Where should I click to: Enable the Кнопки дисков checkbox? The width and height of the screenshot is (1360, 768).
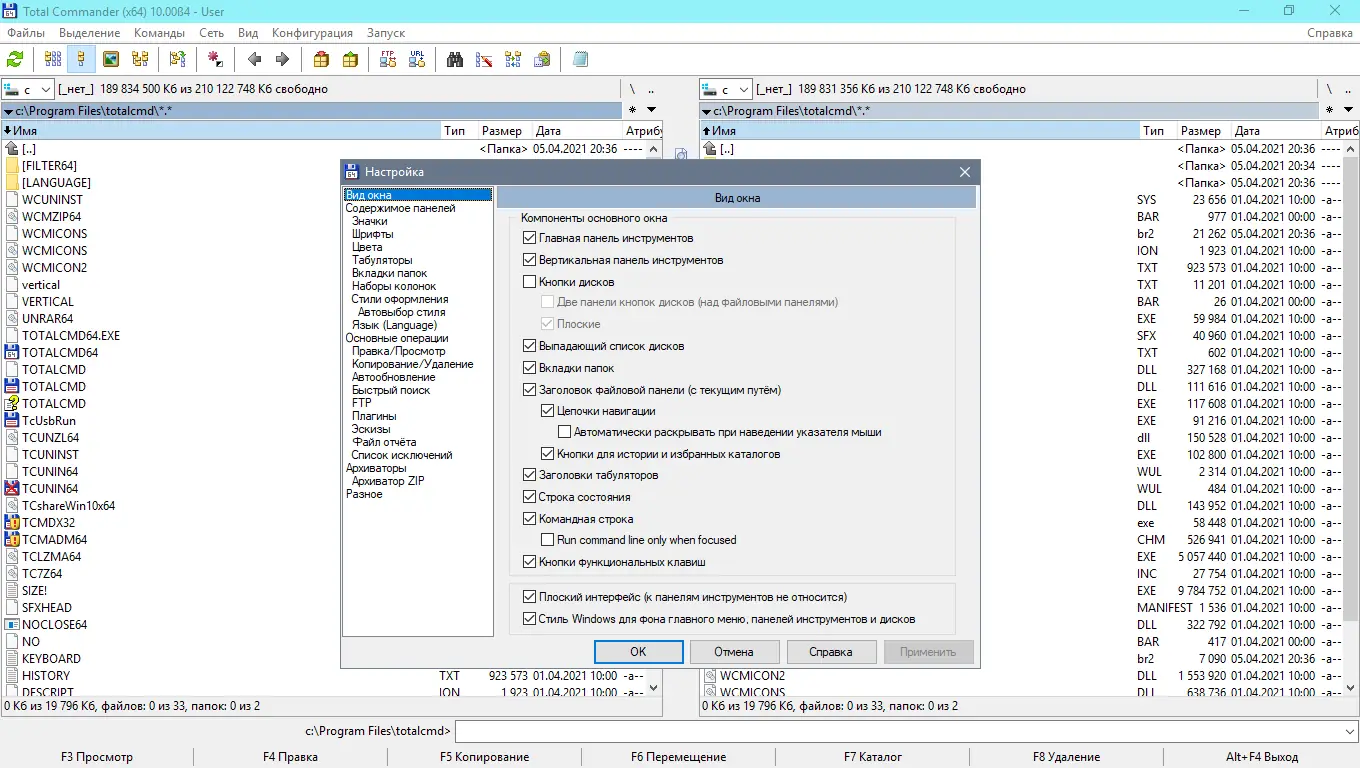529,281
